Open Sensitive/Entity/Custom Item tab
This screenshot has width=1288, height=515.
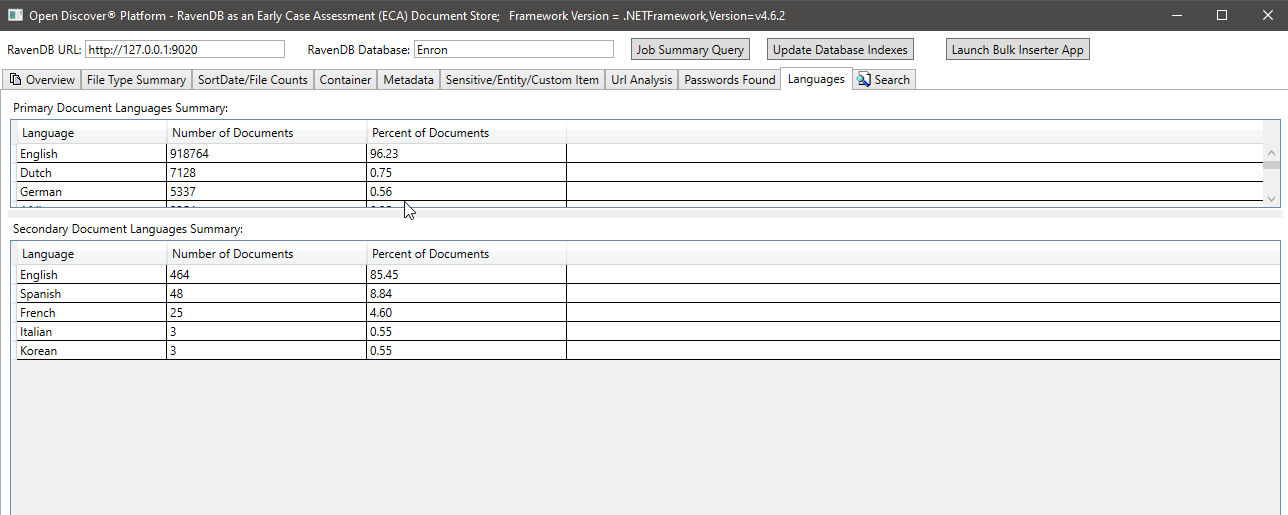pyautogui.click(x=522, y=80)
